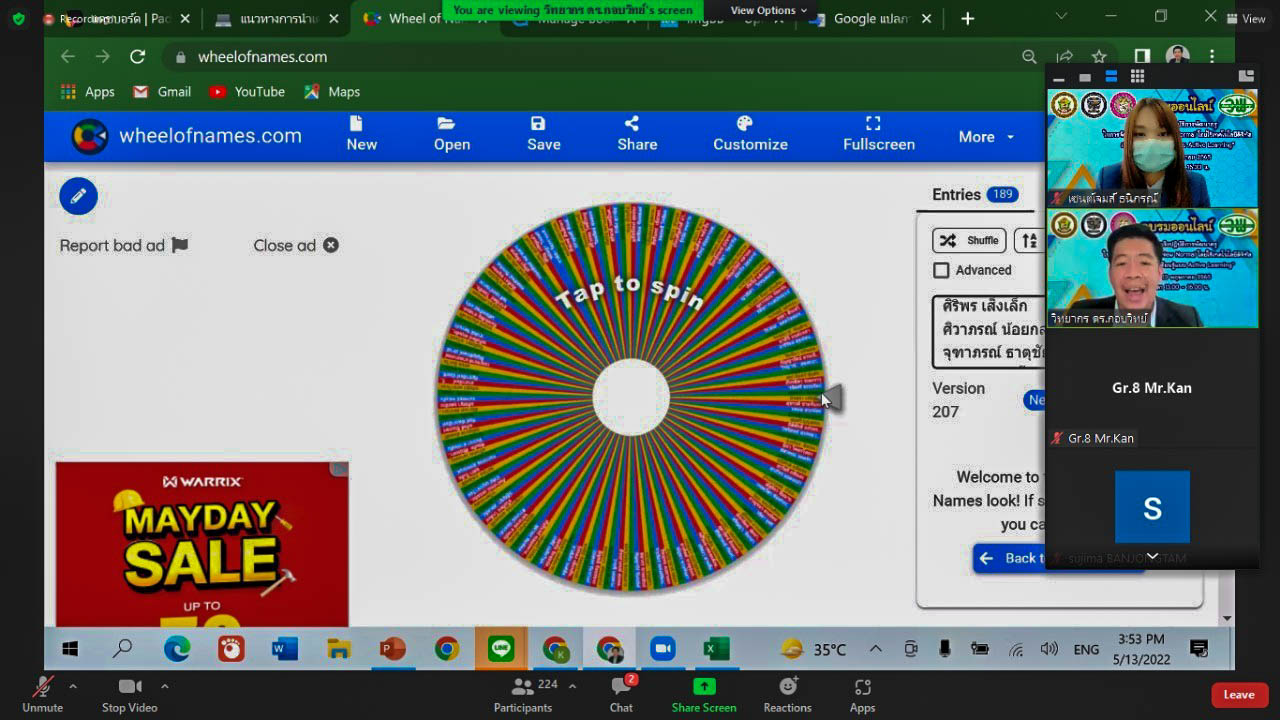
Task: Click the New file icon in toolbar
Action: 361,133
